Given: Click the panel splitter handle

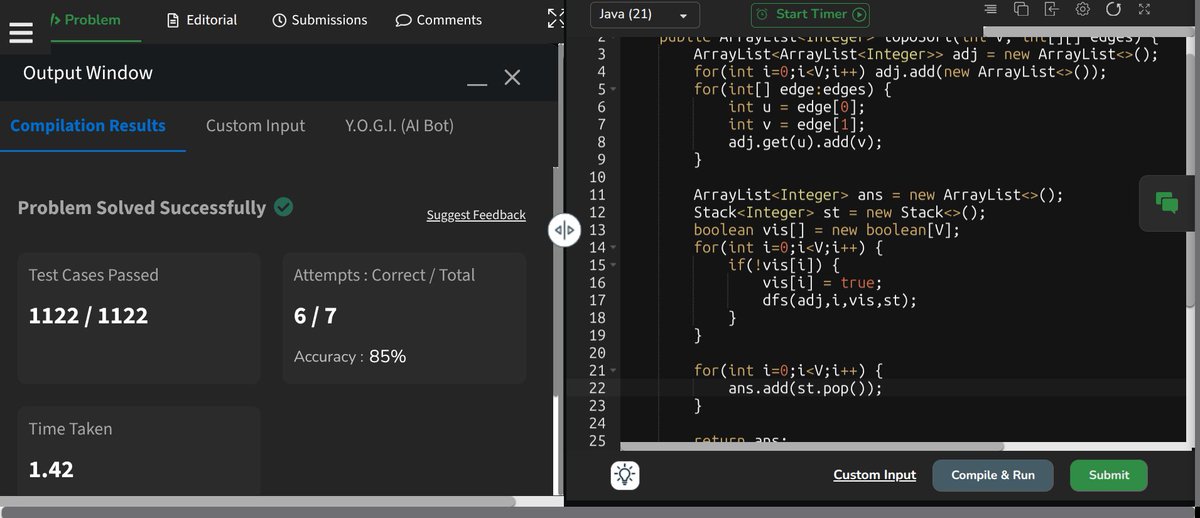Looking at the screenshot, I should point(563,231).
